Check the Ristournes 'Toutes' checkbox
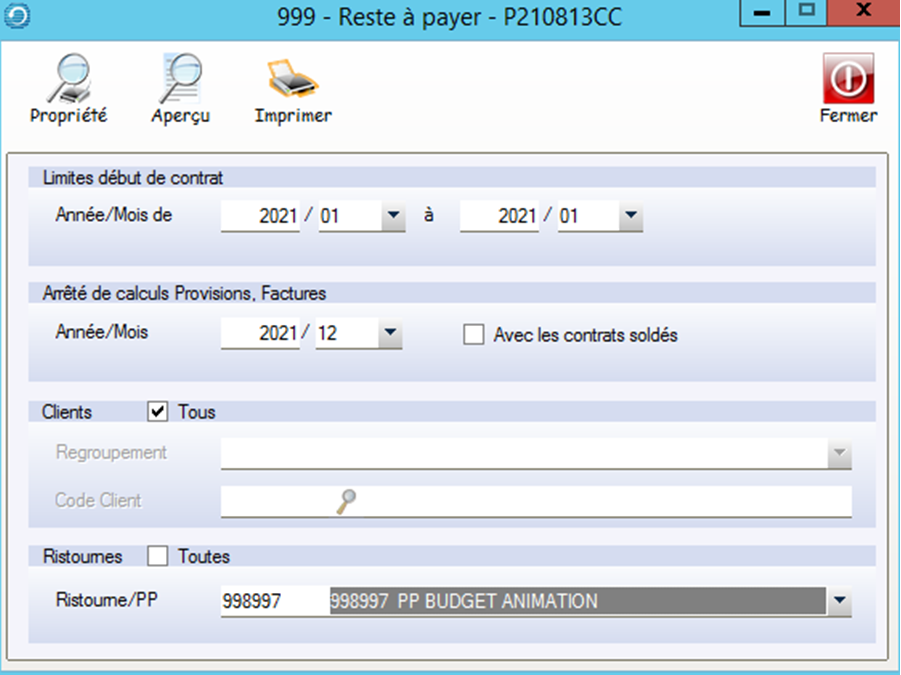Image resolution: width=901 pixels, height=675 pixels. 158,555
